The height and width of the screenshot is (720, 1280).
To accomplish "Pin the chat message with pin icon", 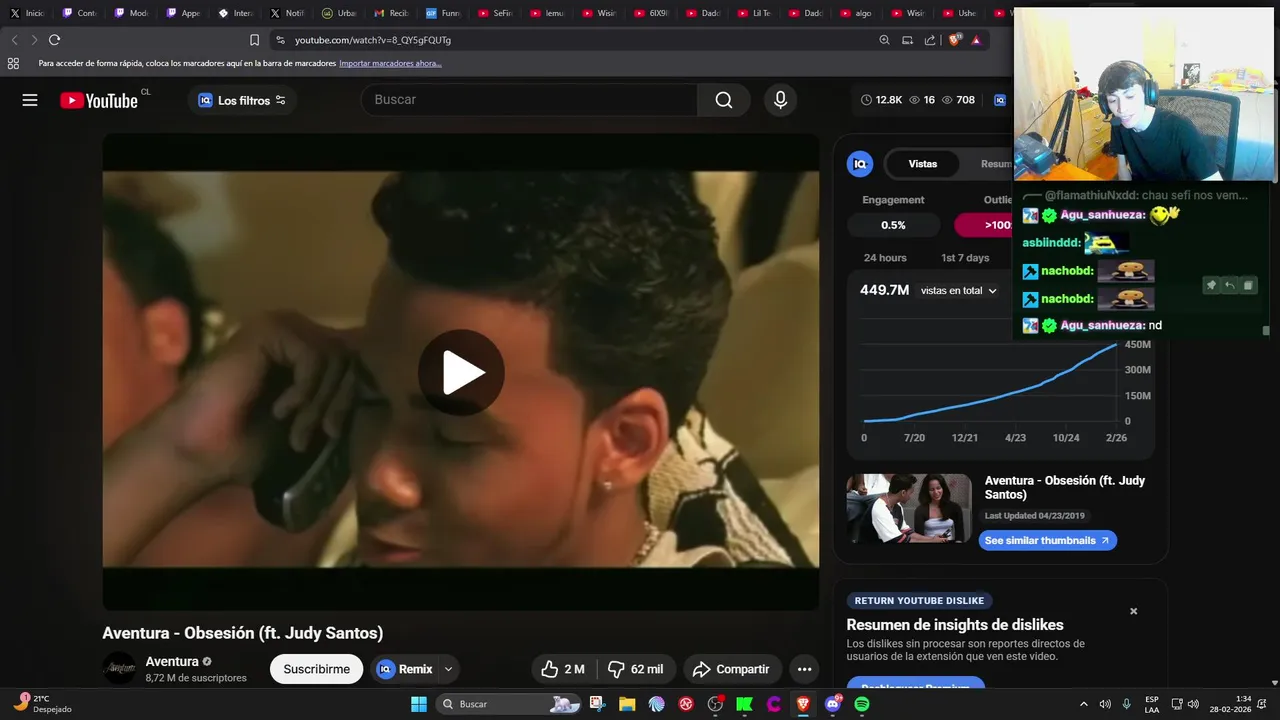I will 1211,286.
